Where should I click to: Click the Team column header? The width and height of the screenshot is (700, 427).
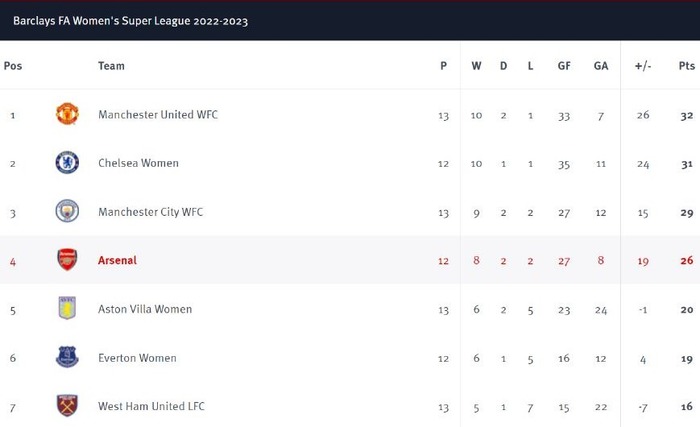click(111, 66)
